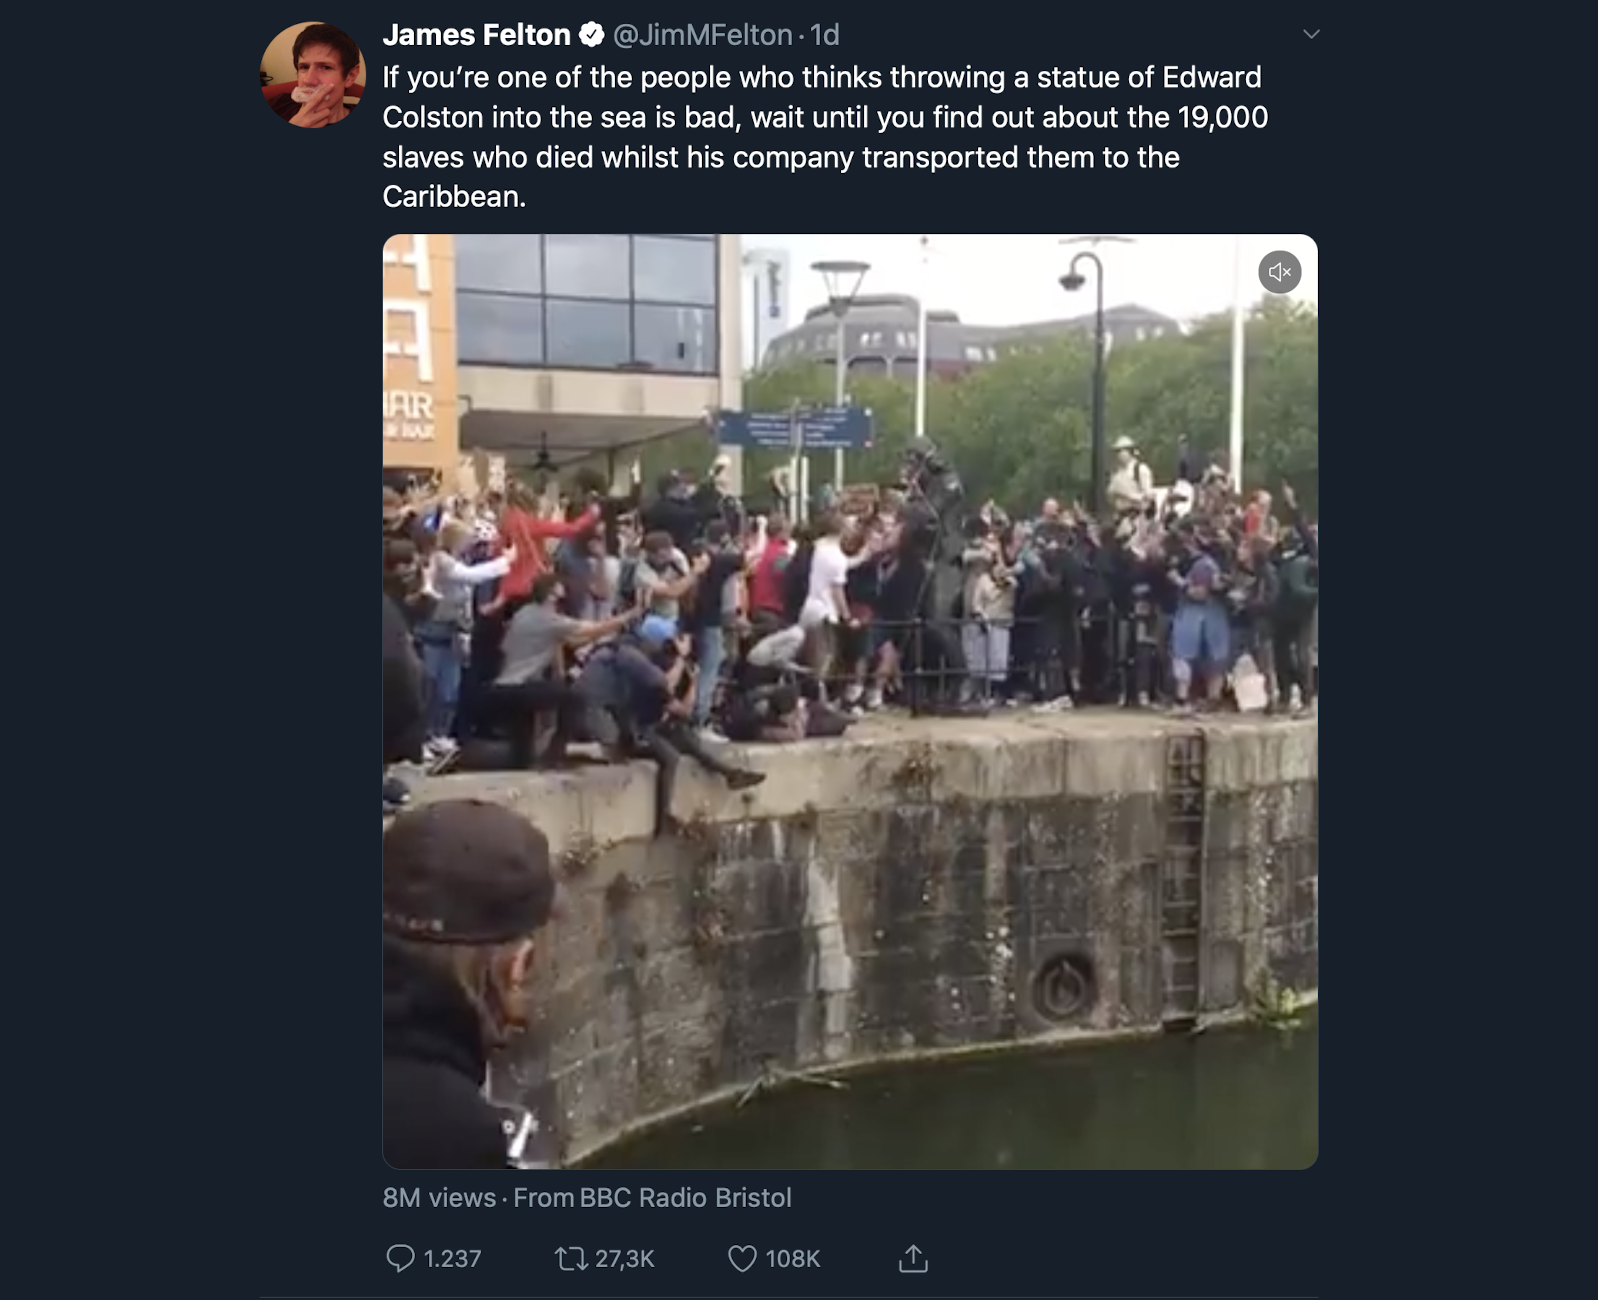Open the @JimMFelton handle link
The height and width of the screenshot is (1300, 1598).
[702, 35]
